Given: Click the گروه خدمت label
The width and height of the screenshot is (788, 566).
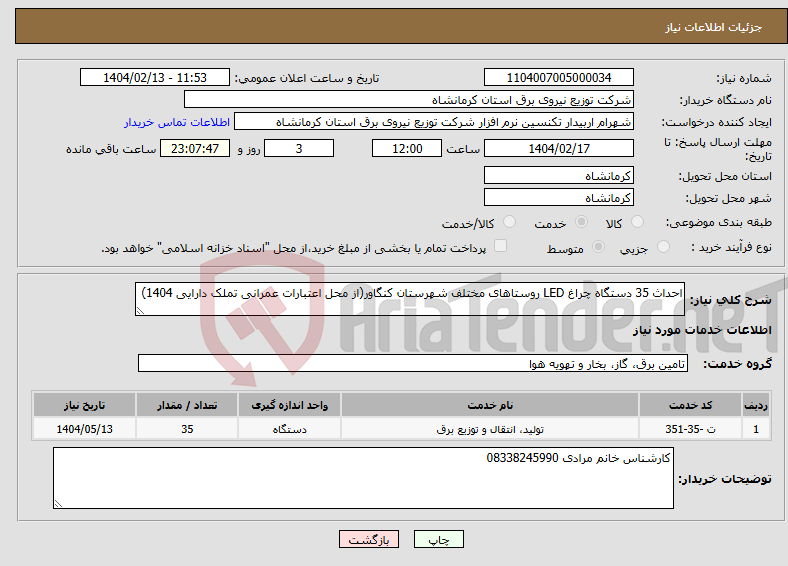Looking at the screenshot, I should [x=737, y=363].
